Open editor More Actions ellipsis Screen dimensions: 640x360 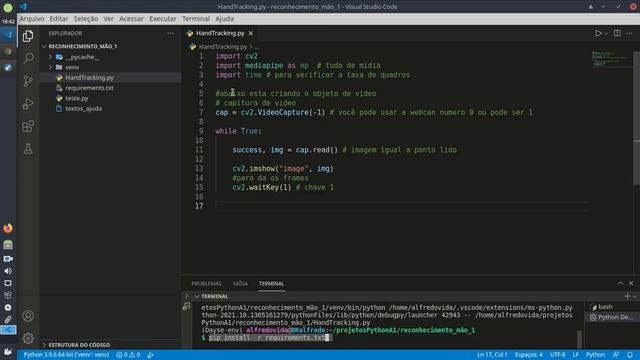click(x=629, y=33)
